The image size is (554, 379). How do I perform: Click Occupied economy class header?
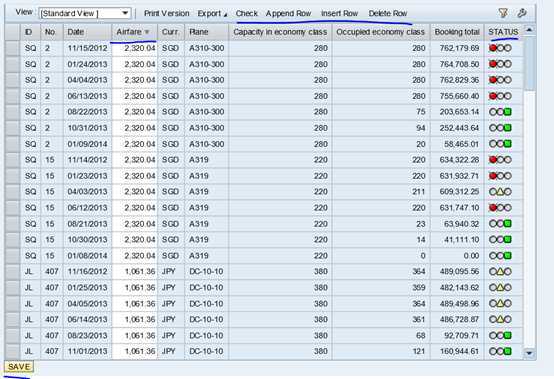click(381, 32)
